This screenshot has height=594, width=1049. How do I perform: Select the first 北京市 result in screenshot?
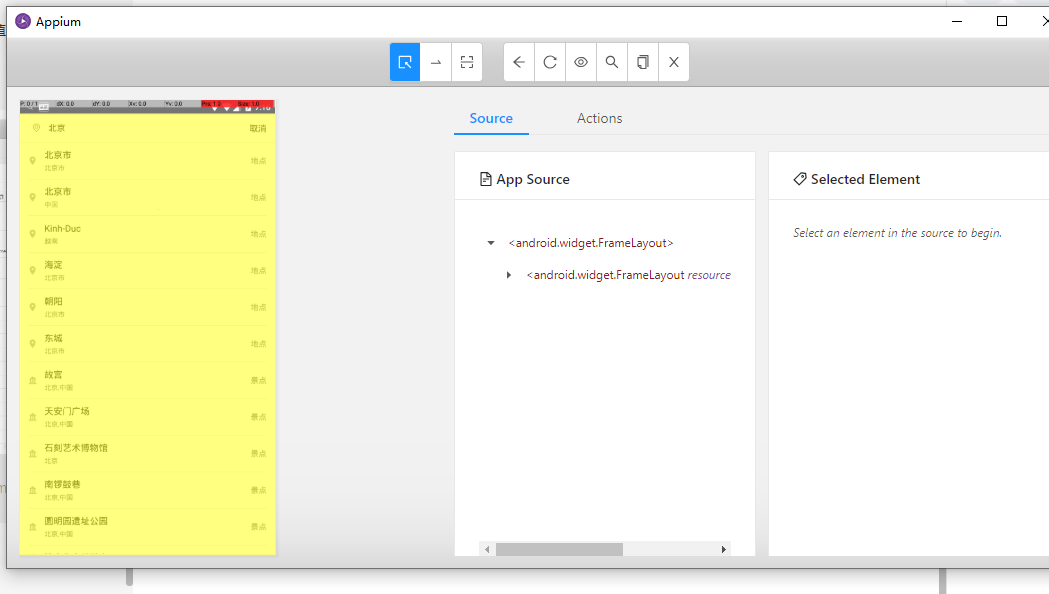click(147, 161)
